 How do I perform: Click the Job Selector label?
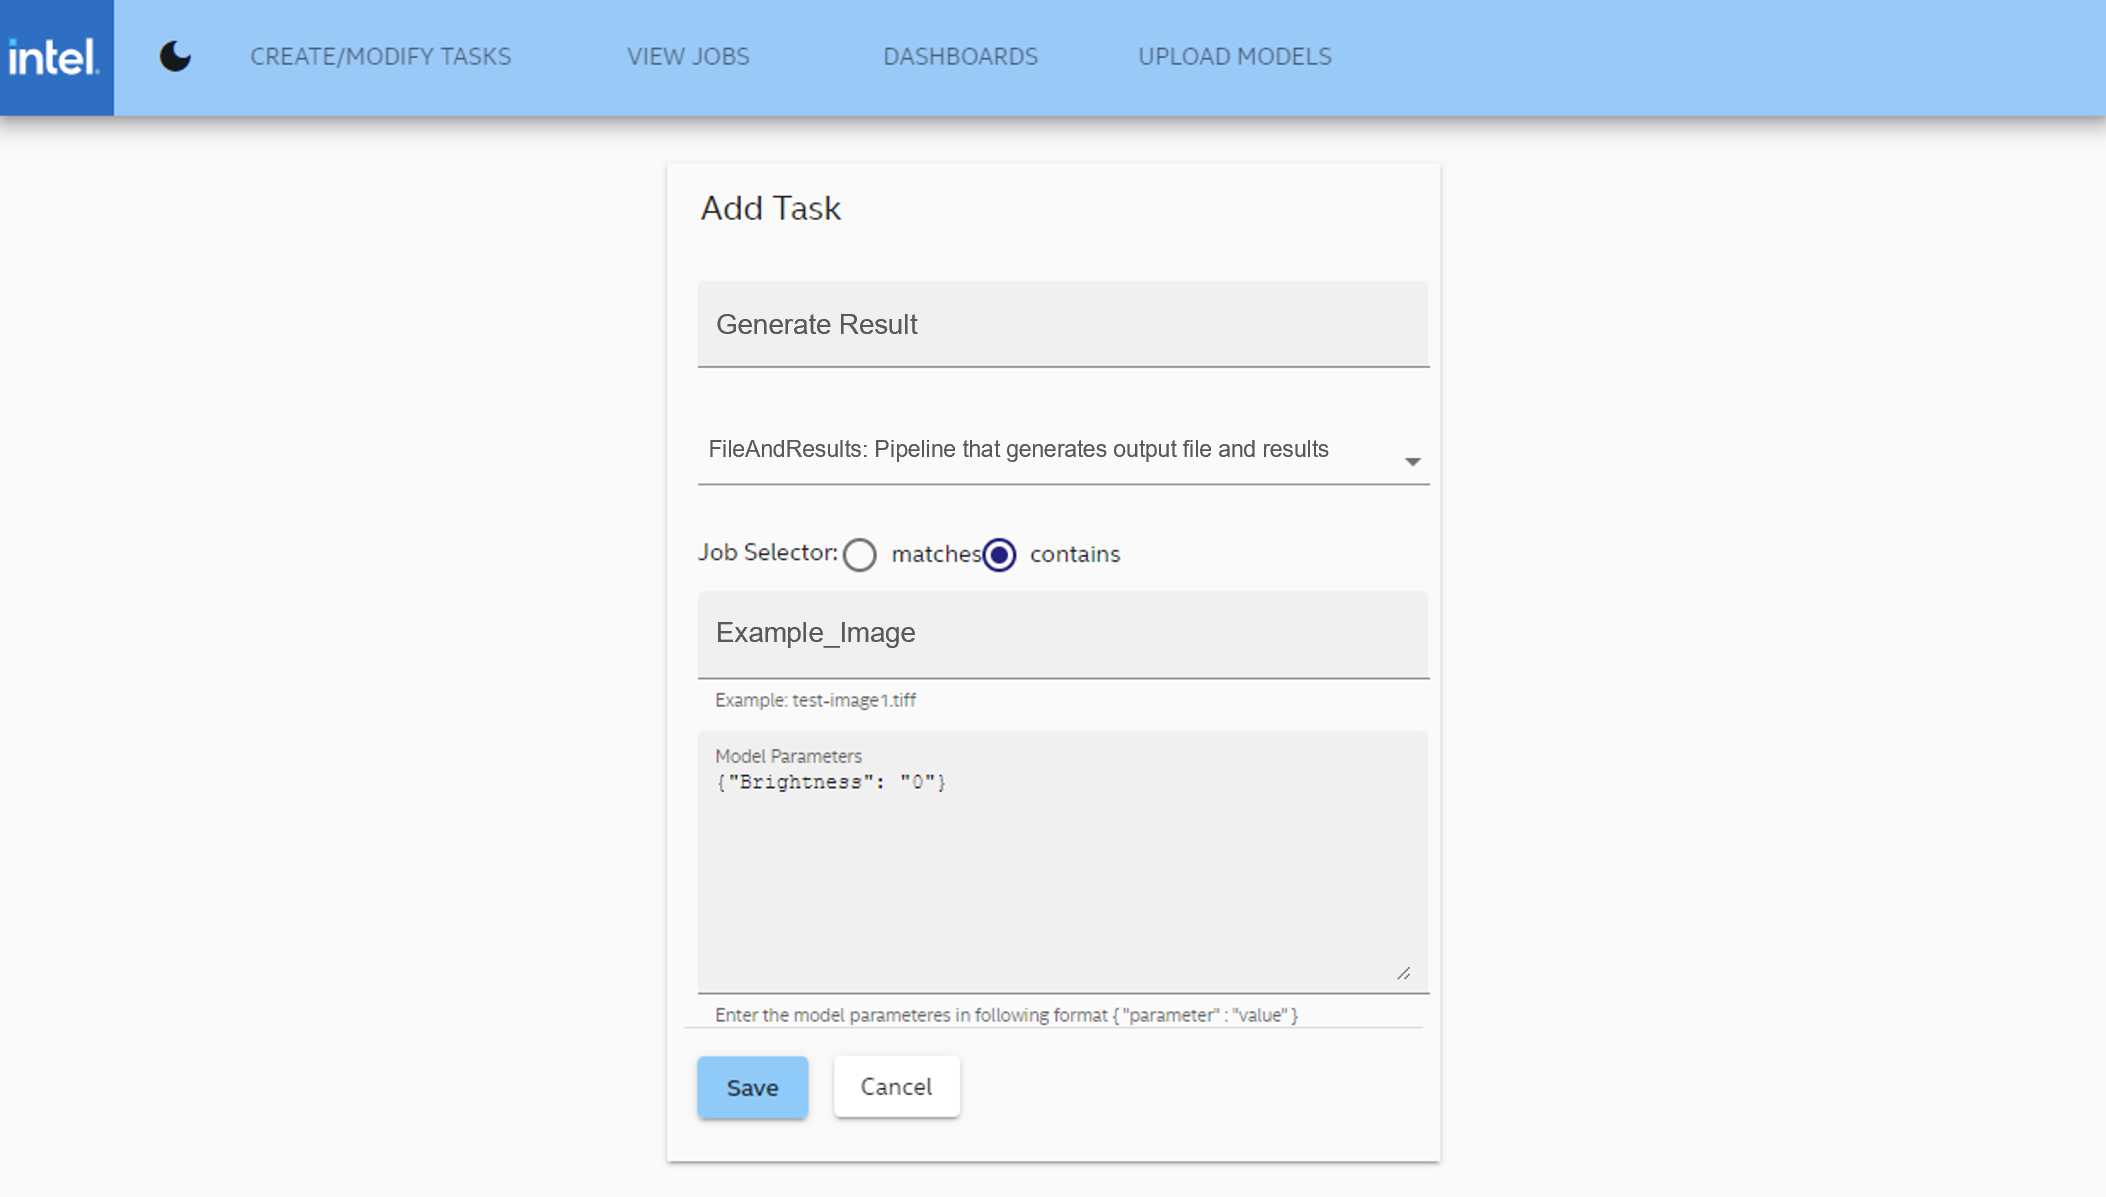click(767, 552)
